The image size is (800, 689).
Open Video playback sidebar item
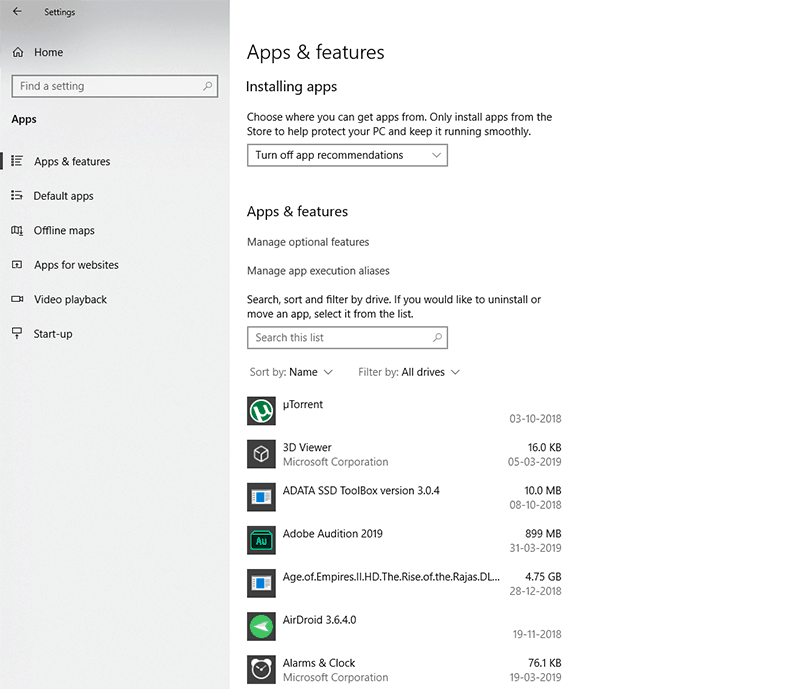click(x=70, y=300)
